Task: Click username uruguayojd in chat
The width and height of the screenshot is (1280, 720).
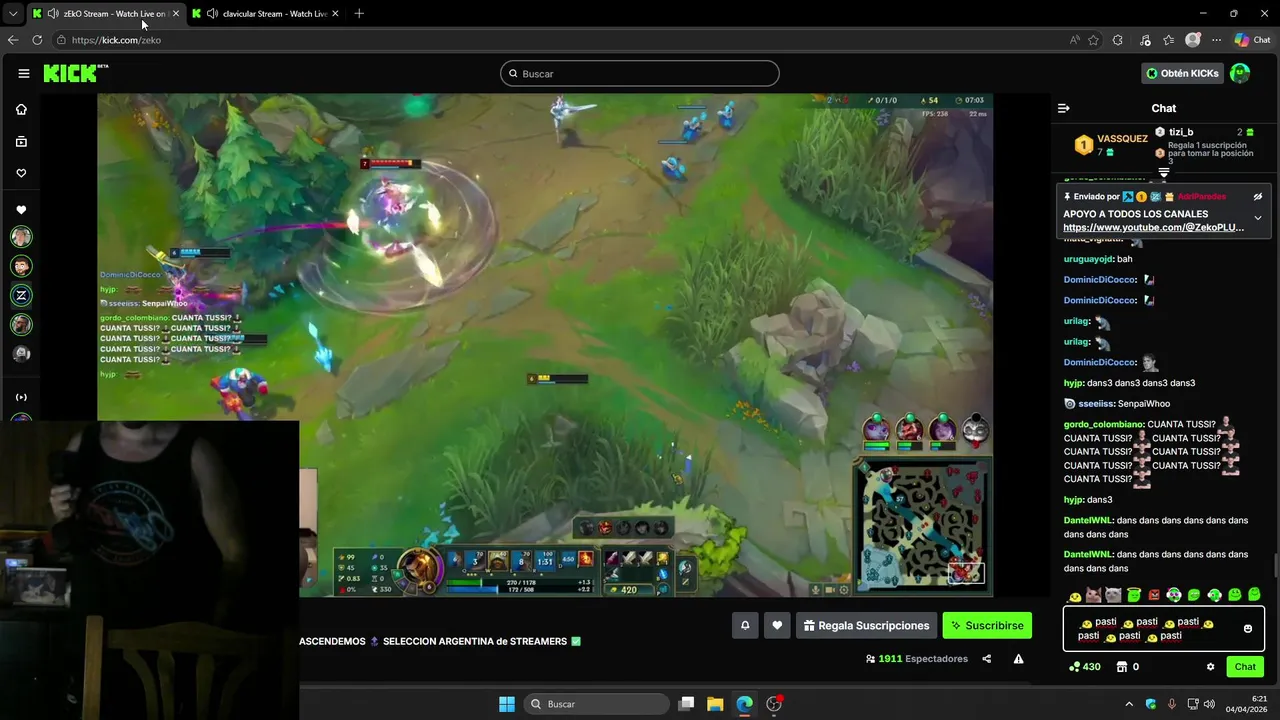Action: [x=1088, y=259]
